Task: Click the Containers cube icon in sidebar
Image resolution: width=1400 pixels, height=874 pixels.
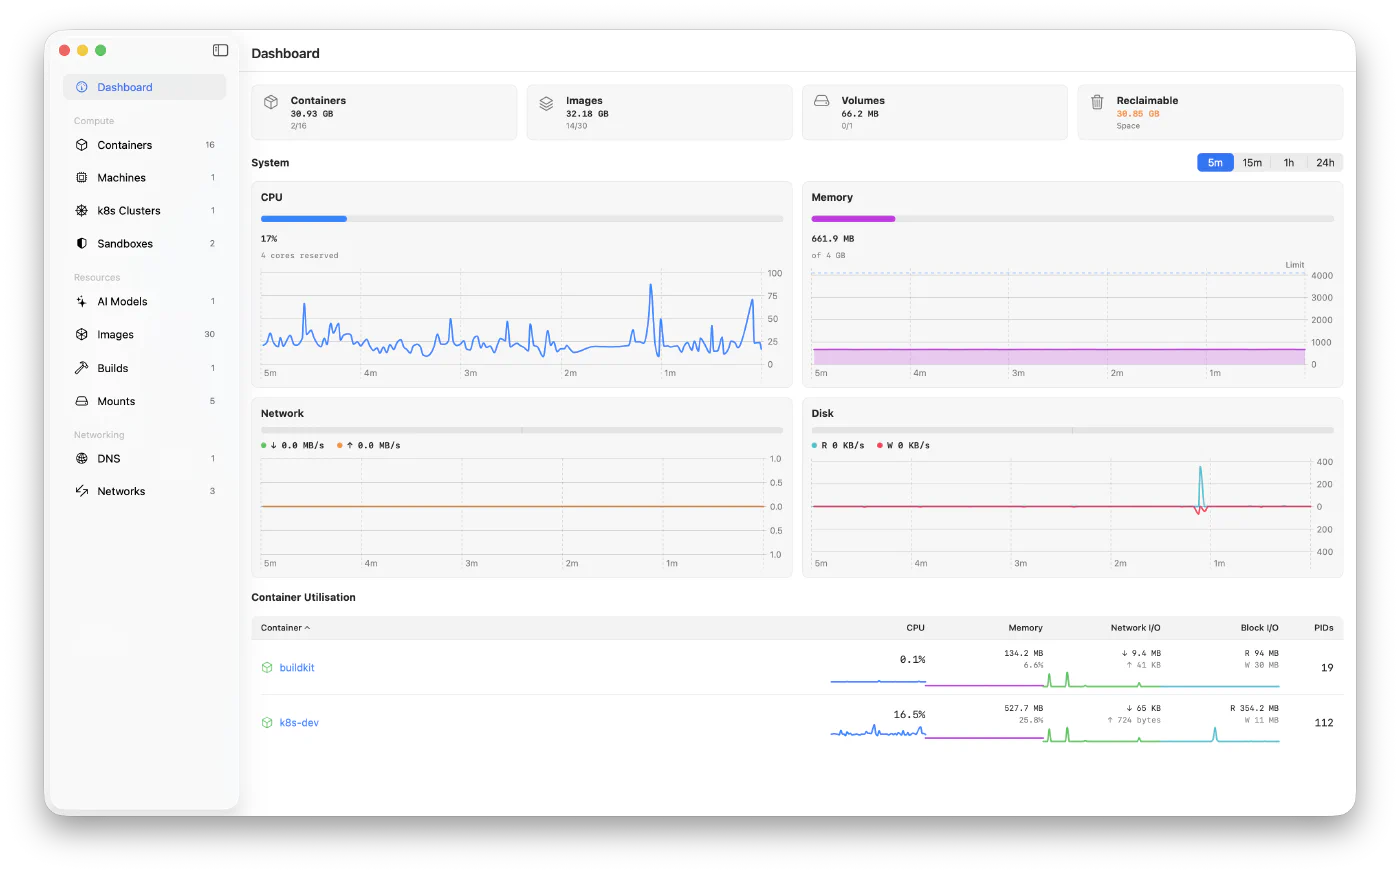Action: point(82,145)
